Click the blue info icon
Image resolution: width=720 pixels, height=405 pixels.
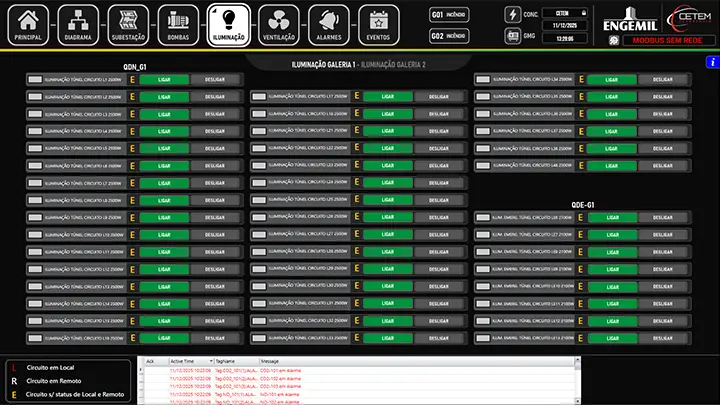tap(709, 62)
